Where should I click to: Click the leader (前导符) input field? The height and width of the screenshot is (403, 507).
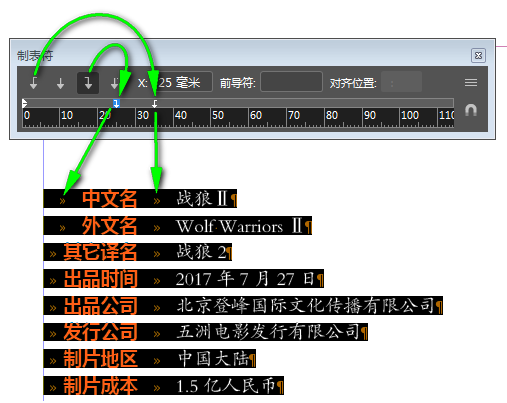[x=291, y=81]
